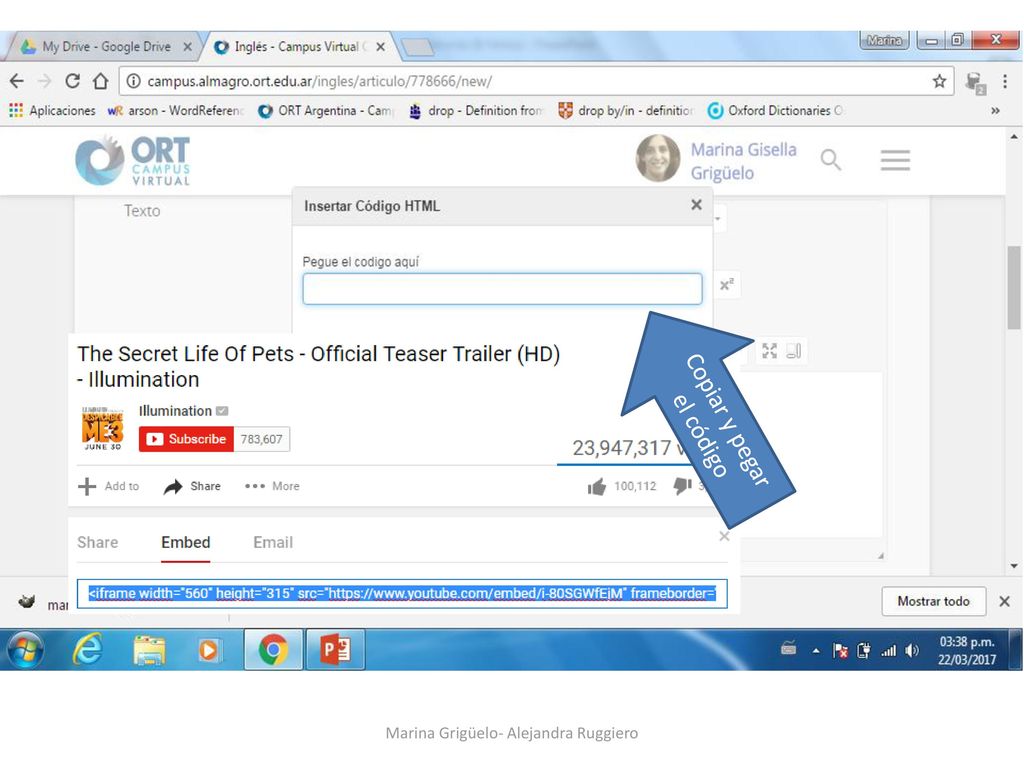
Task: Click the Share arrow button under the video
Action: click(192, 486)
